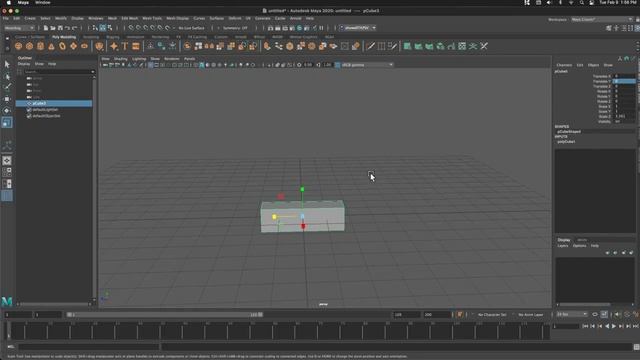Viewport: 640px width, 360px height.
Task: Create a polygon cube from the shelf
Action: pos(29,46)
